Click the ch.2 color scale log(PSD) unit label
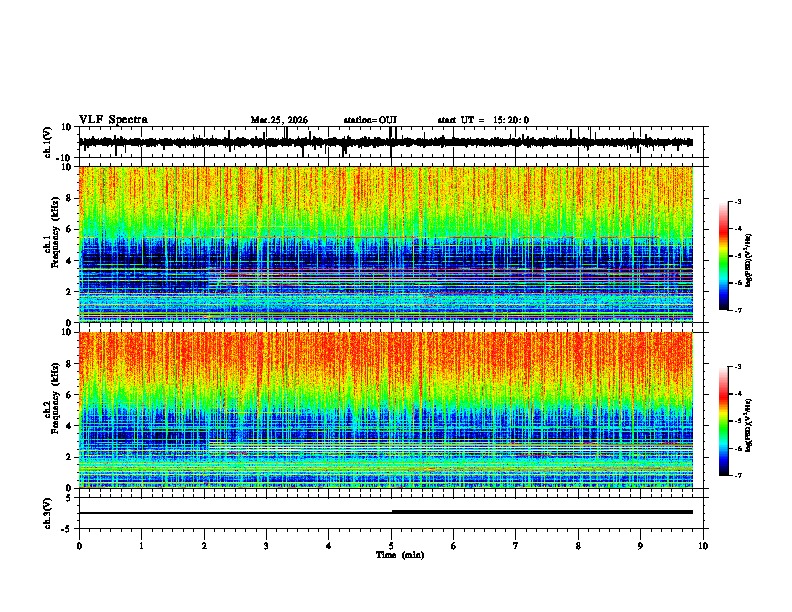This screenshot has width=792, height=612. (x=748, y=425)
